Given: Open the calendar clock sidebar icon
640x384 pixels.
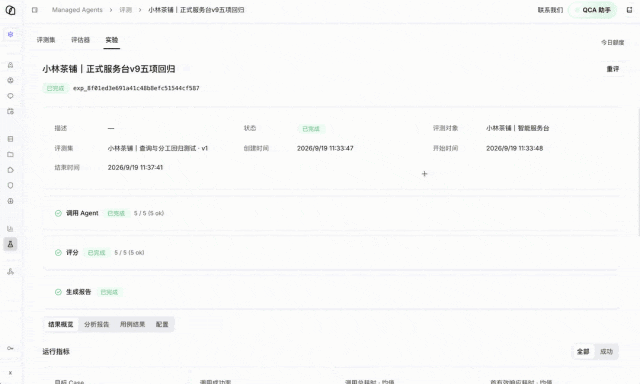Looking at the screenshot, I should [x=11, y=111].
